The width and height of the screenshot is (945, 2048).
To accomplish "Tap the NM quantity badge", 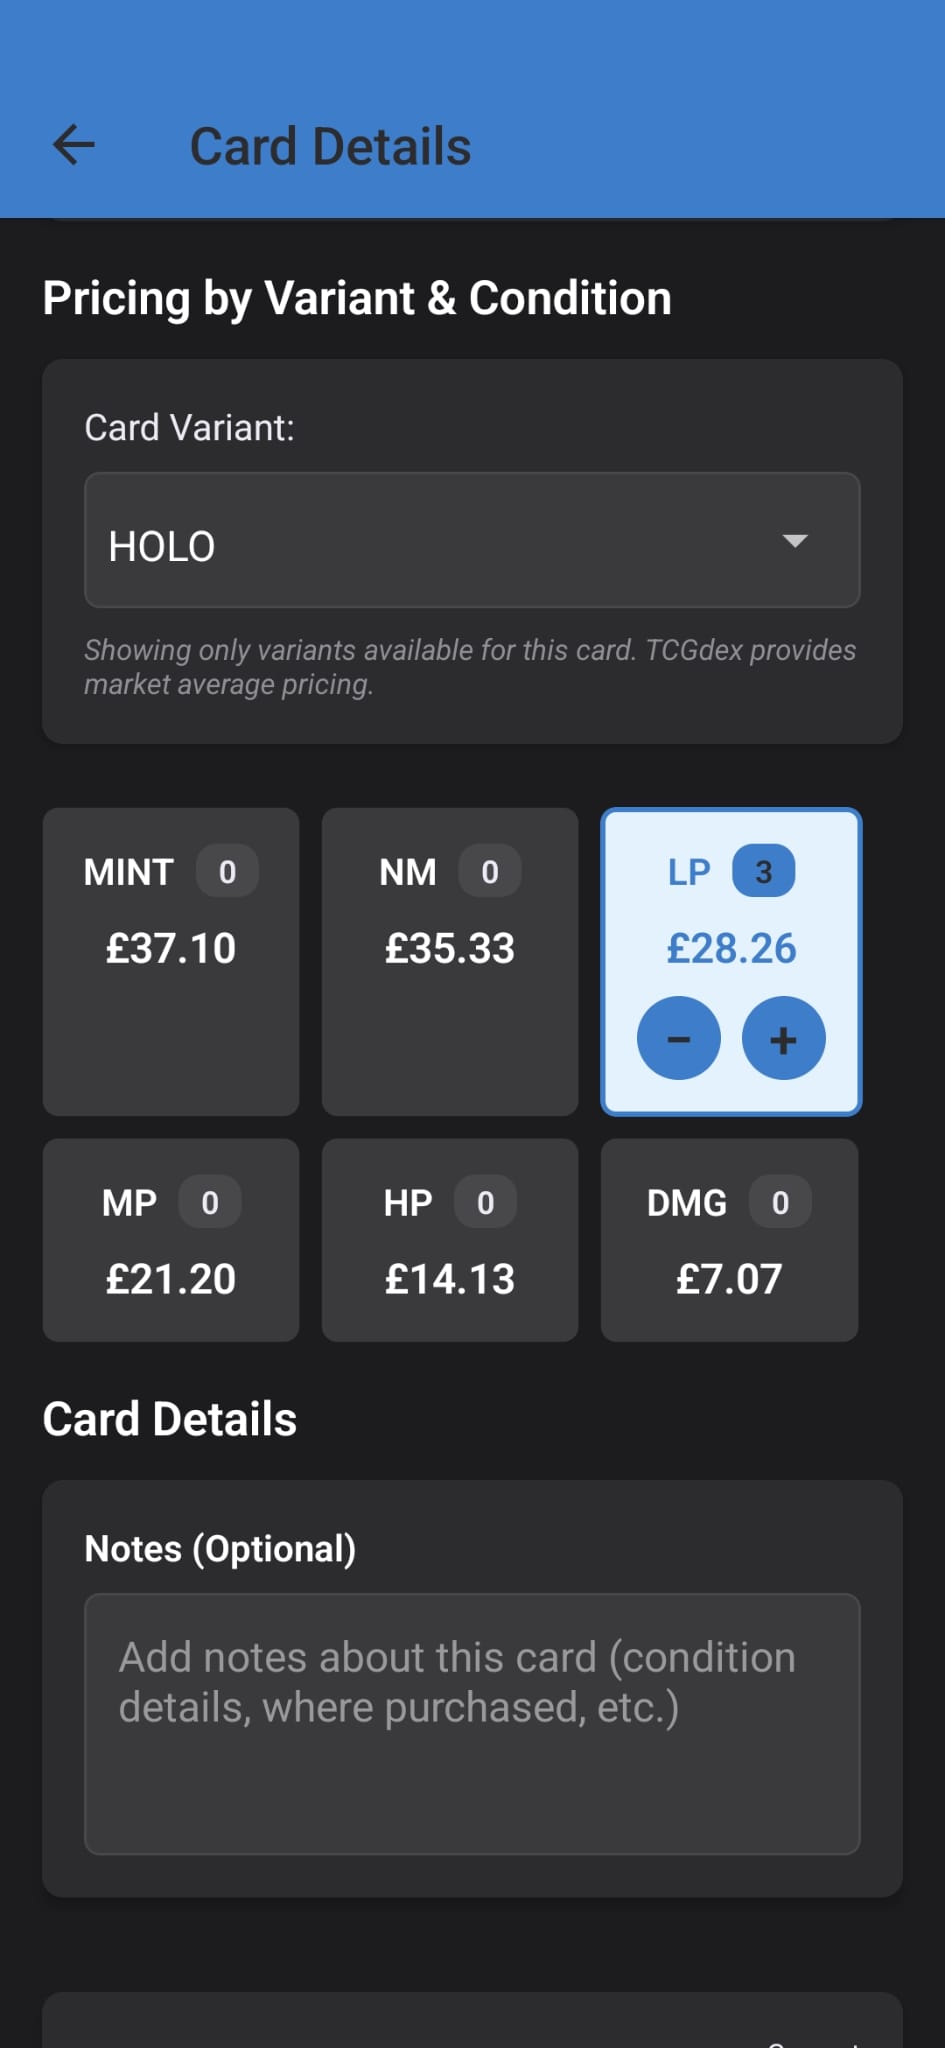I will [489, 871].
